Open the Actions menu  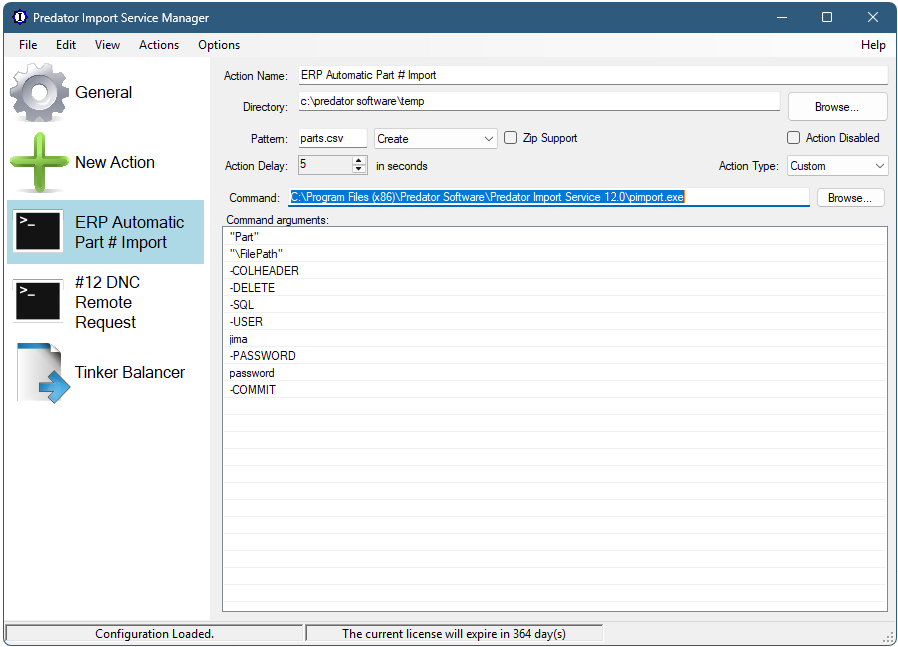tap(158, 44)
